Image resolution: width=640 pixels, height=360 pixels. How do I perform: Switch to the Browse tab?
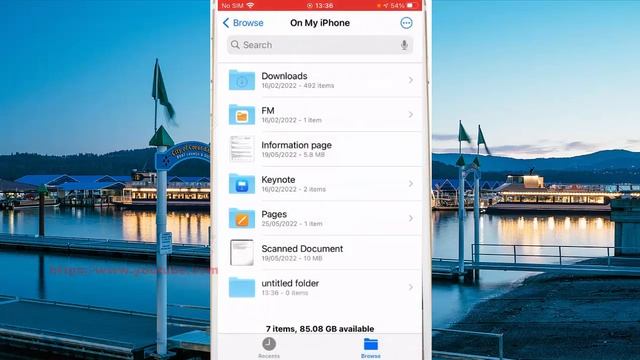point(371,348)
